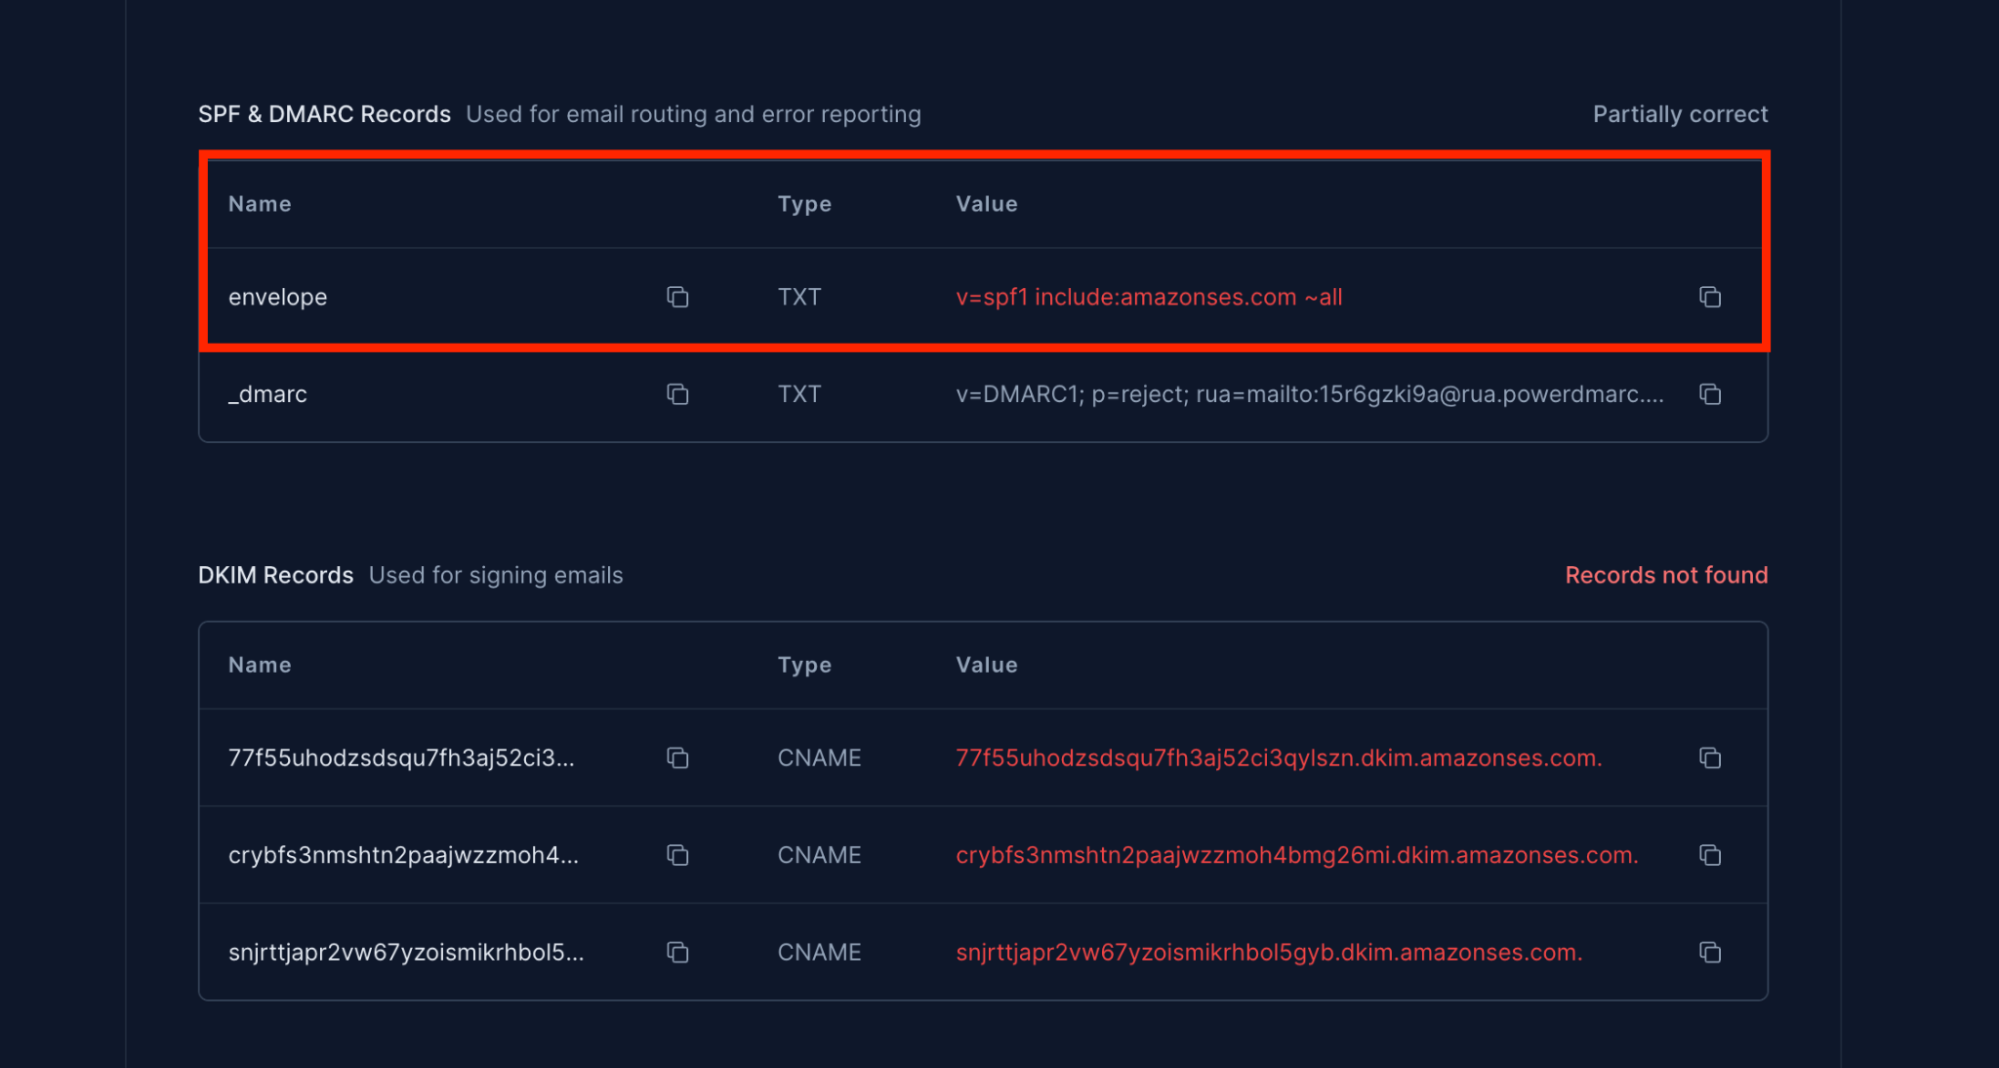
Task: Click the v=spf1 include:amazonses.com value text
Action: (x=1148, y=297)
